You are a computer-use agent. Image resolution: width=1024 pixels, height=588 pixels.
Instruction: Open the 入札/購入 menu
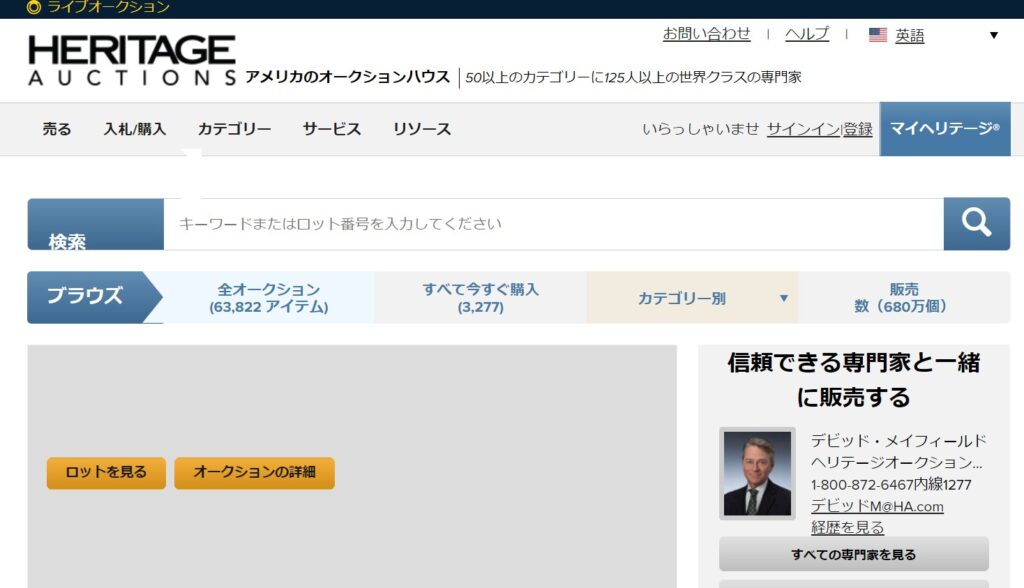[135, 129]
